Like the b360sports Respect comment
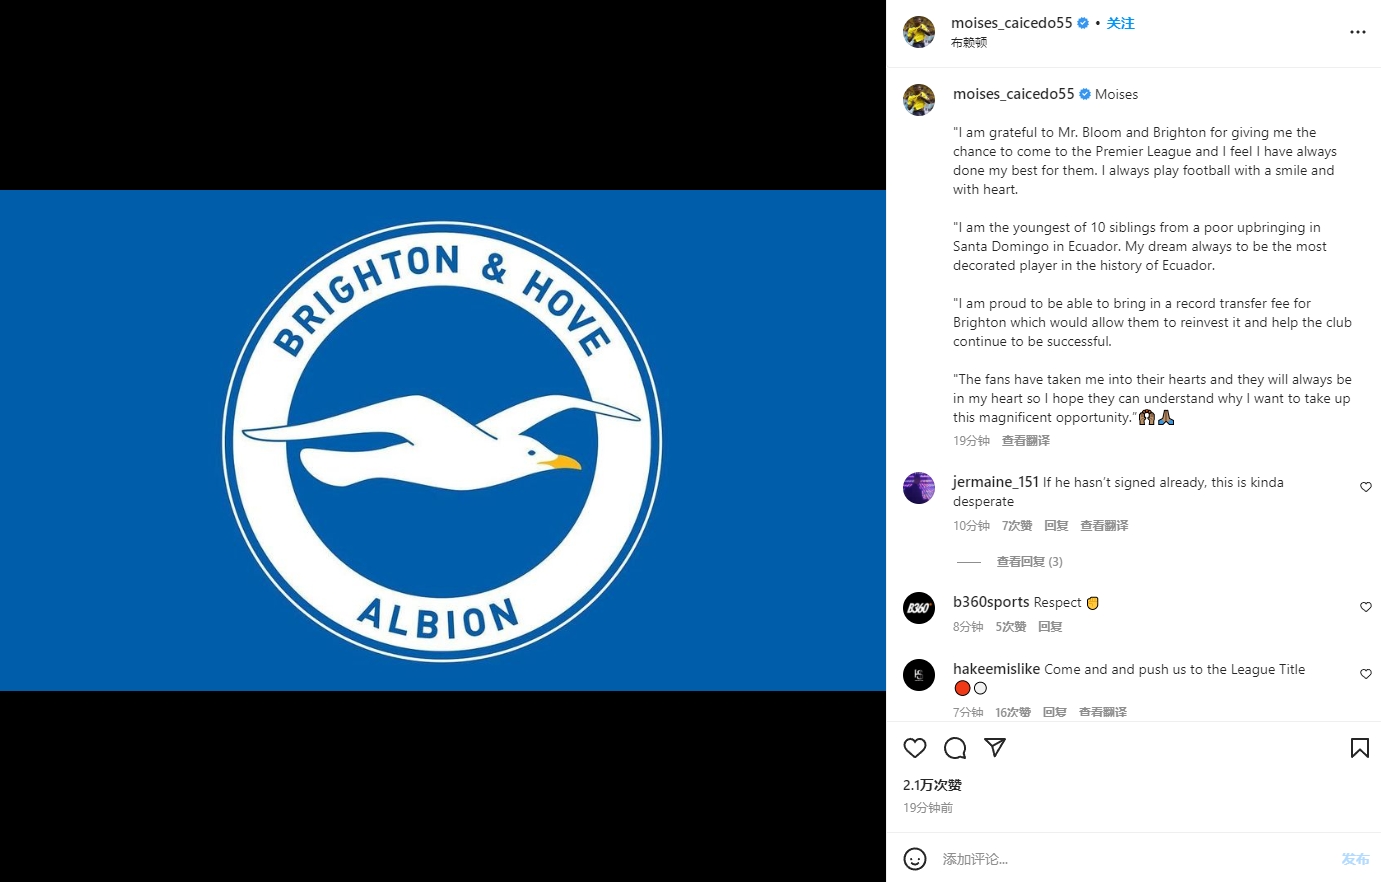 point(1366,607)
